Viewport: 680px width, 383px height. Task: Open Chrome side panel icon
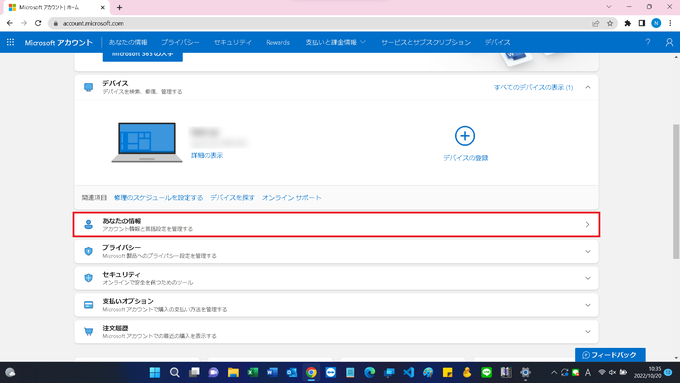pyautogui.click(x=642, y=23)
